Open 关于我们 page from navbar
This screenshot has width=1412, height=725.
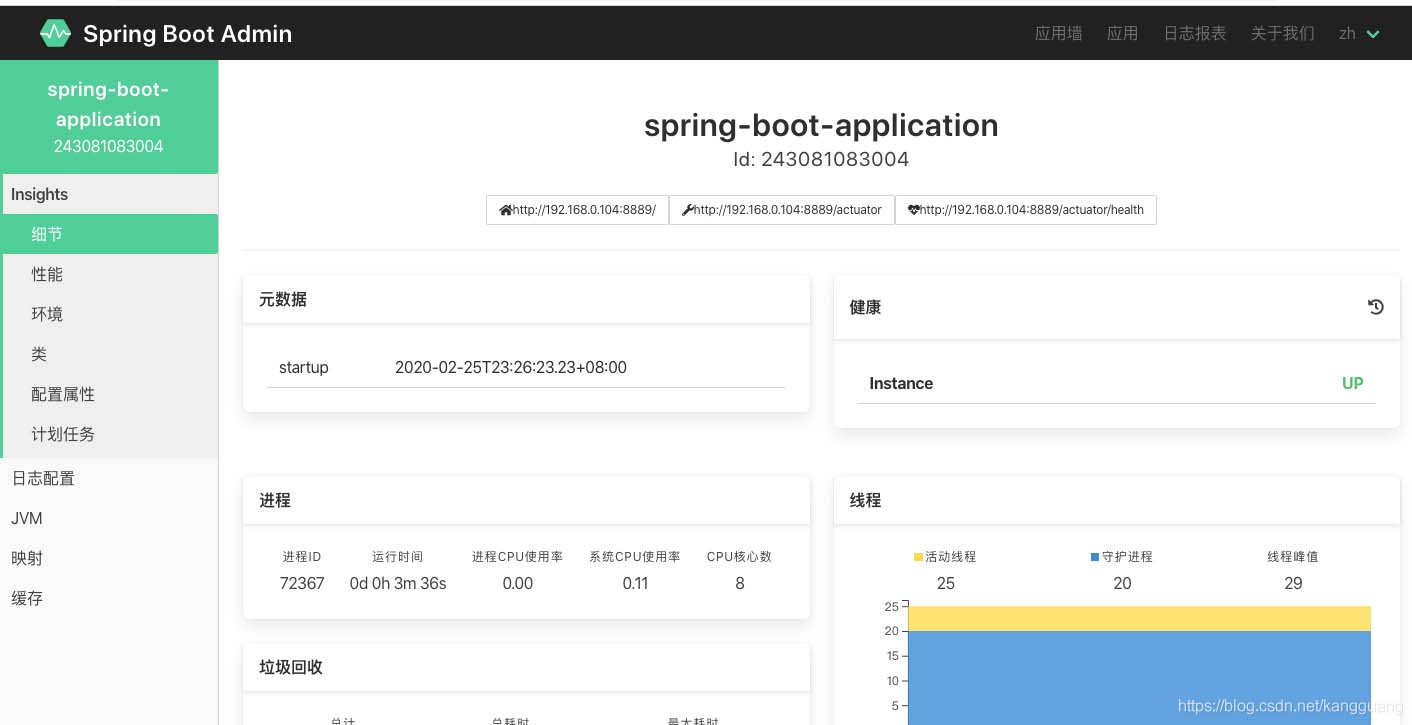pyautogui.click(x=1282, y=33)
